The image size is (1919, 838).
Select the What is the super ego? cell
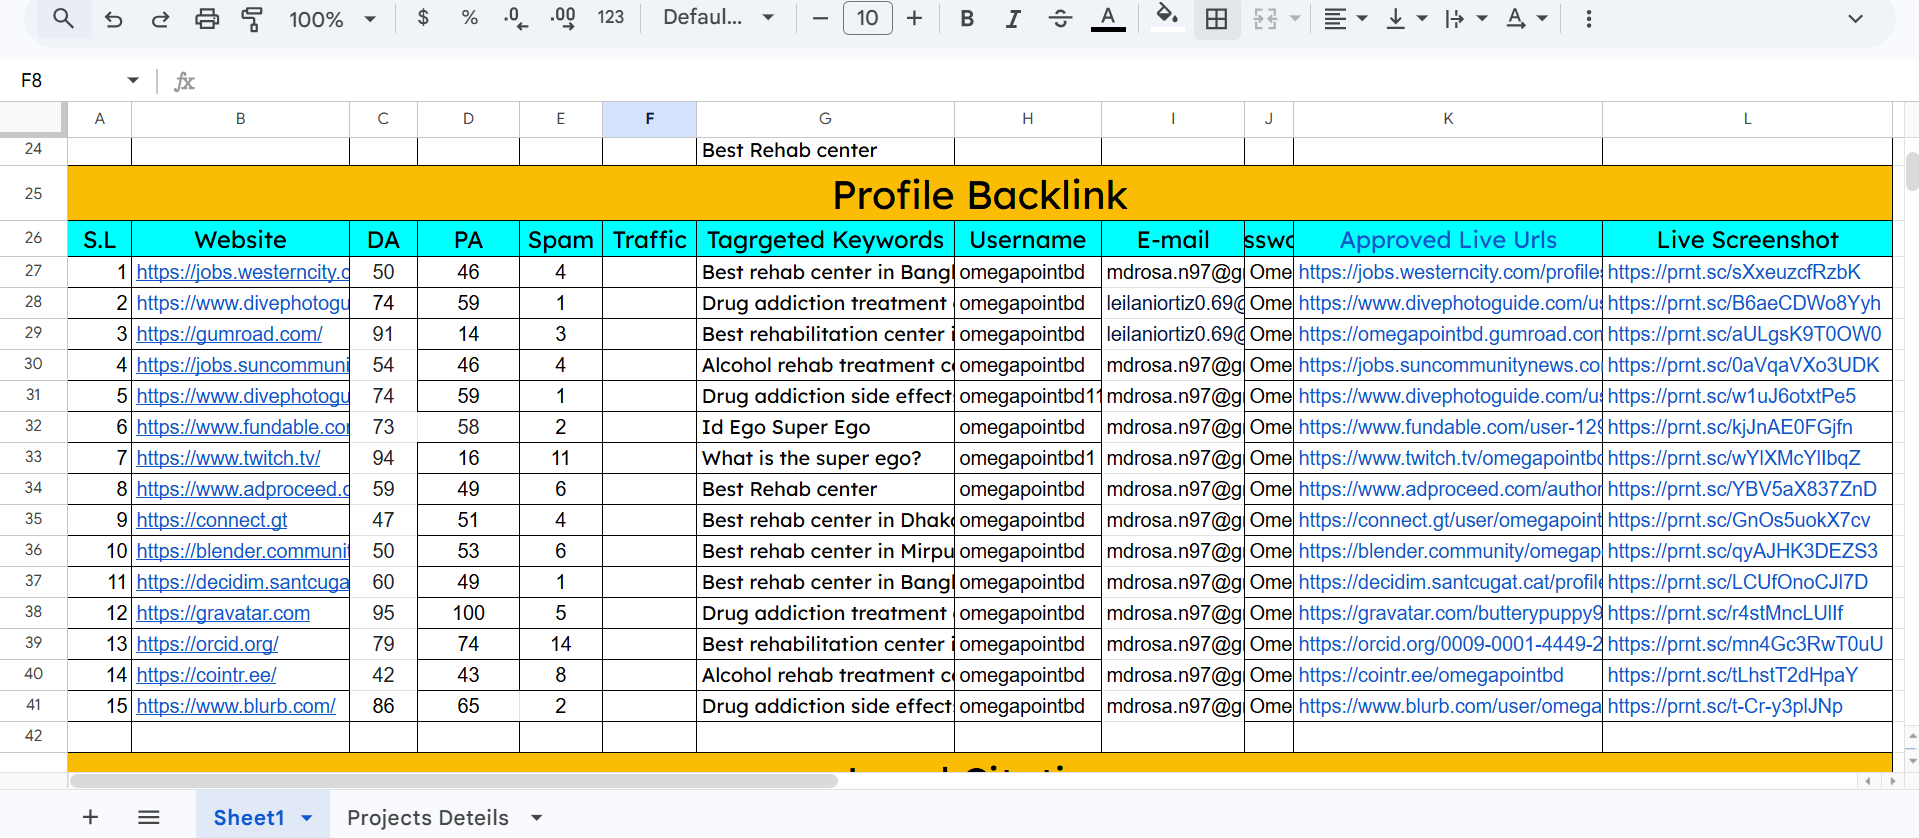(x=825, y=458)
